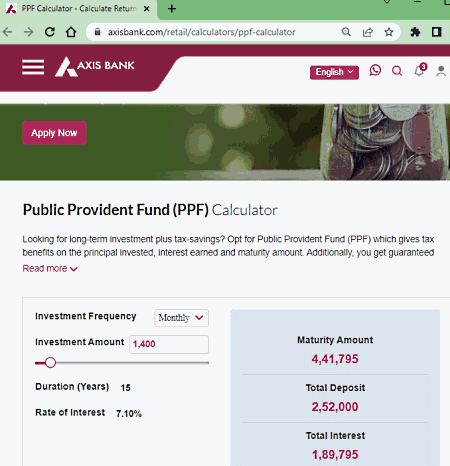
Task: Reload the page with refresh icon
Action: pos(50,32)
